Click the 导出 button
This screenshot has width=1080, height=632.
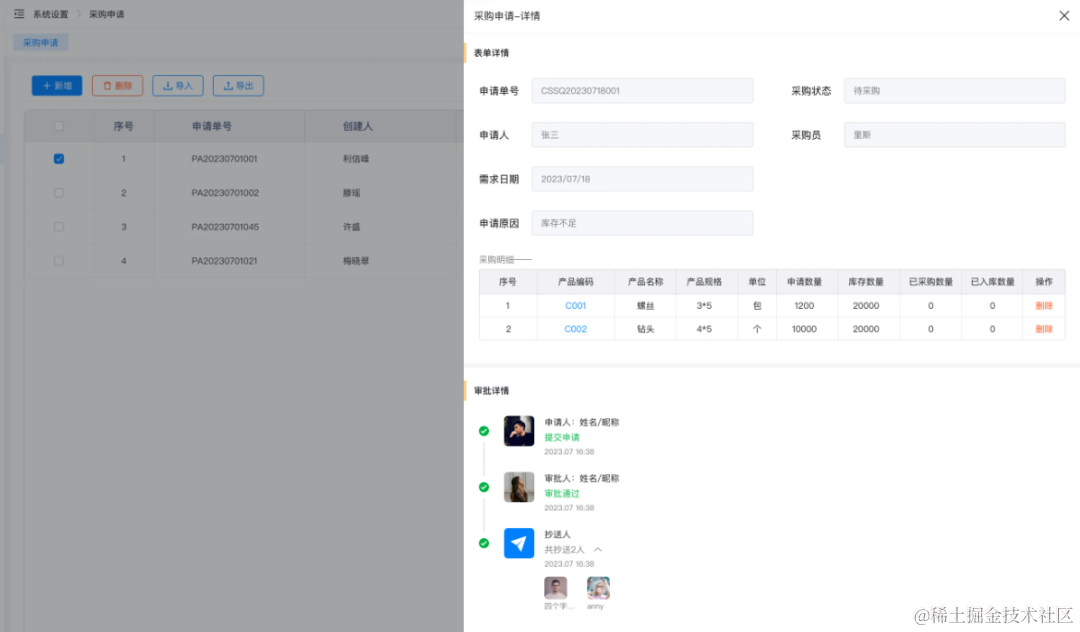click(x=238, y=85)
